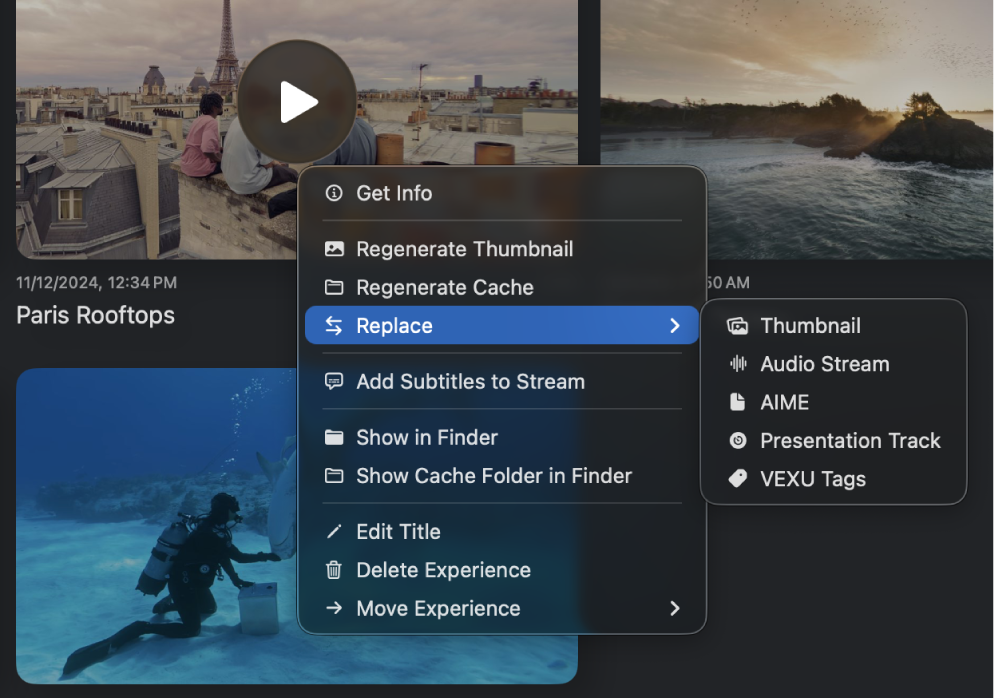Click the Replace swap-arrows icon

(x=334, y=325)
